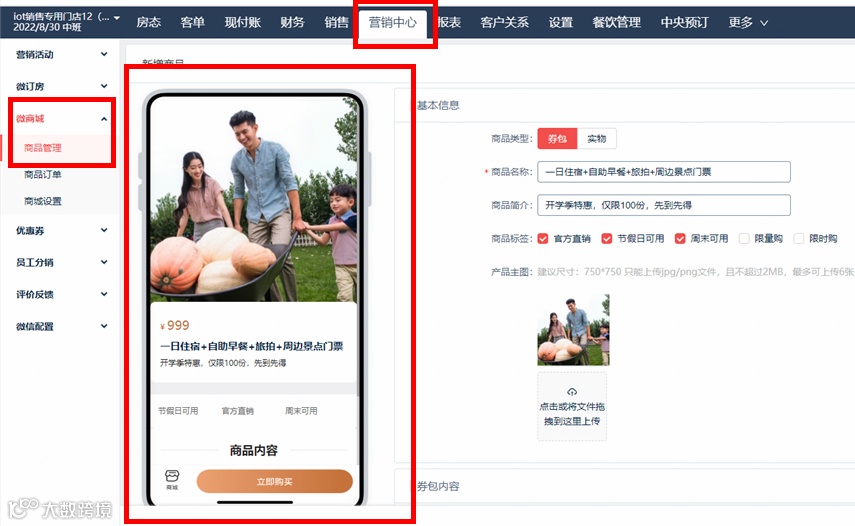The height and width of the screenshot is (526, 855).
Task: Click the 券包内容 section heading
Action: pos(438,486)
